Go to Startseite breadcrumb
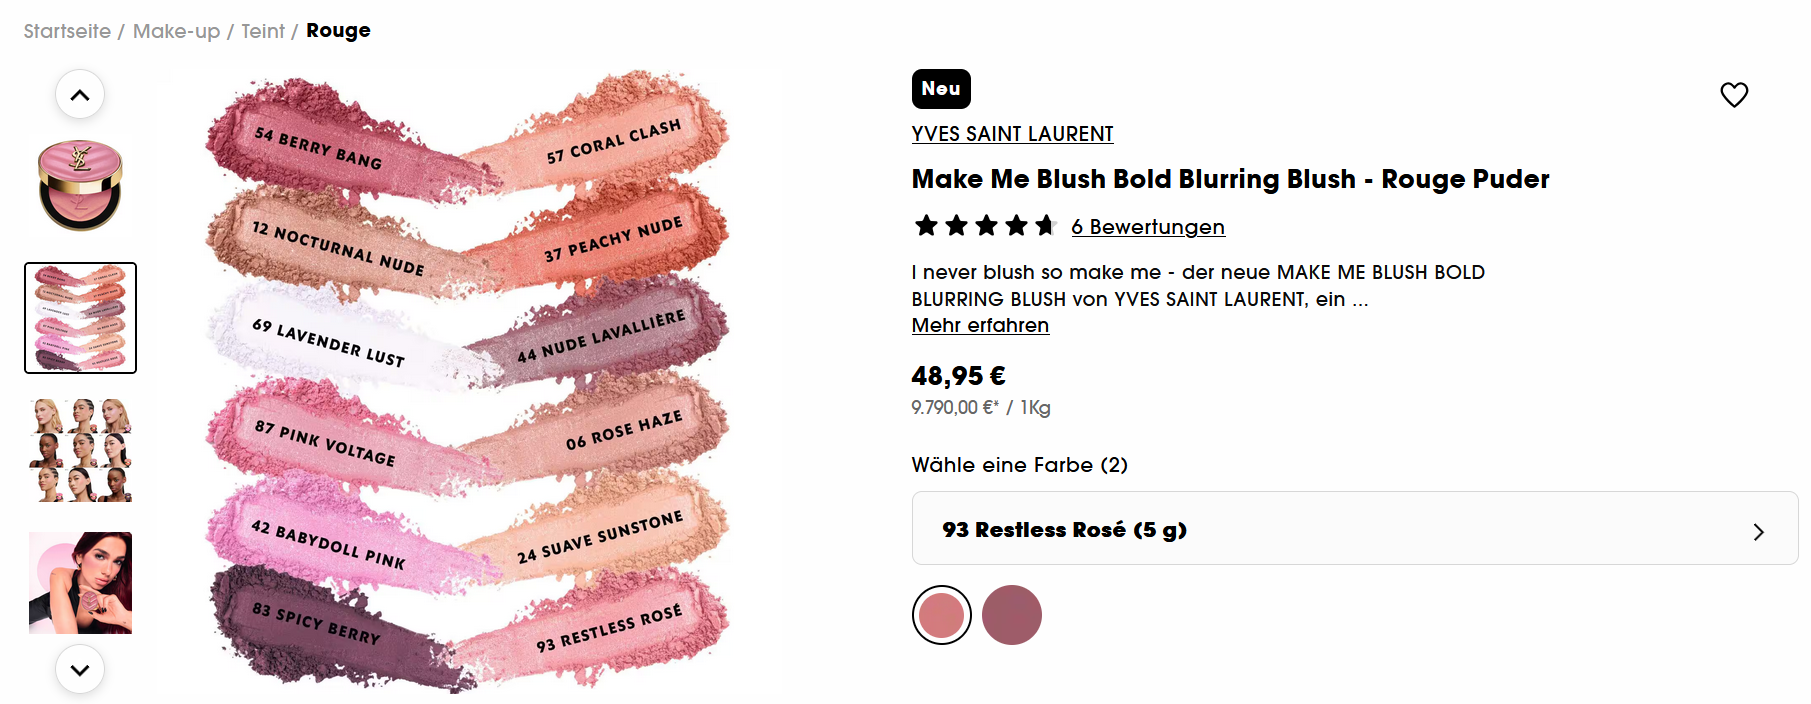1811x704 pixels. point(67,31)
